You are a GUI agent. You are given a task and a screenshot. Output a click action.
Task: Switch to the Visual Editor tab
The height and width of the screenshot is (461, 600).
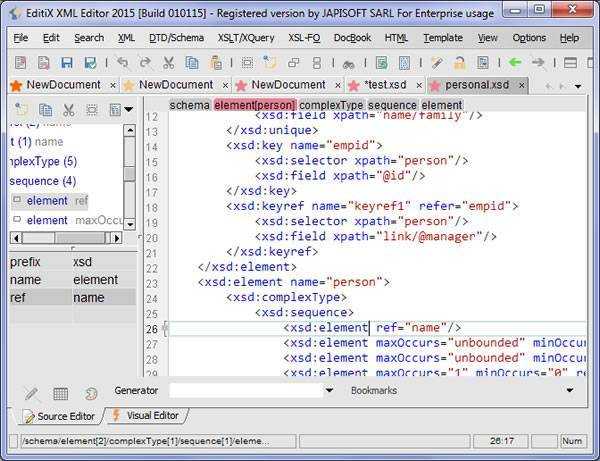point(147,415)
